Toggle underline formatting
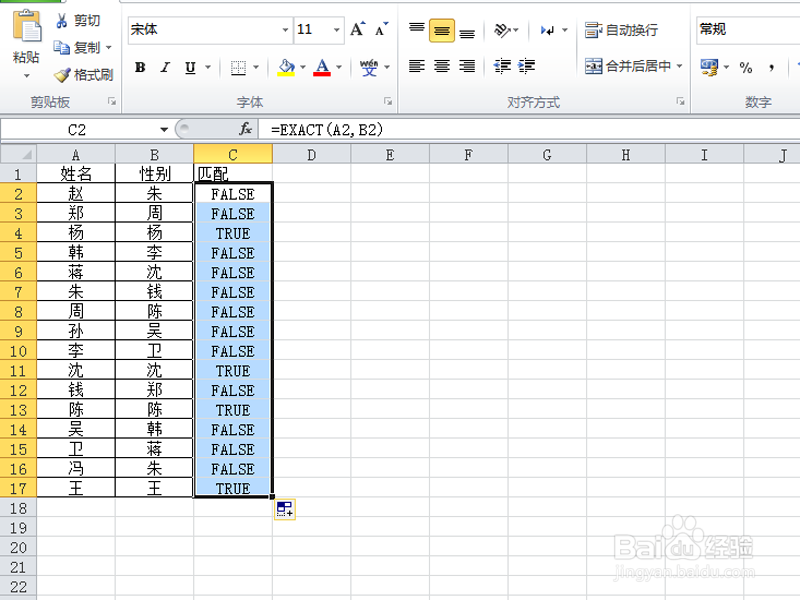The image size is (800, 600). click(x=190, y=67)
